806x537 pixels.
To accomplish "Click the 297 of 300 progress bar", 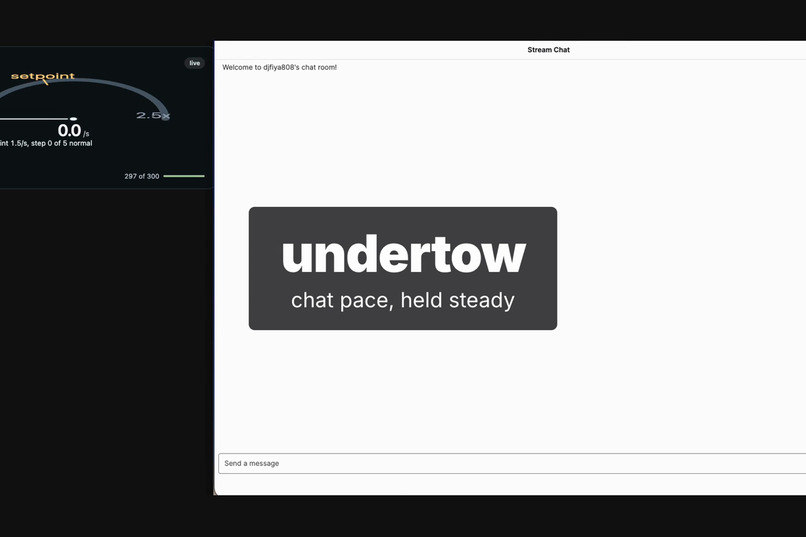I will [184, 176].
